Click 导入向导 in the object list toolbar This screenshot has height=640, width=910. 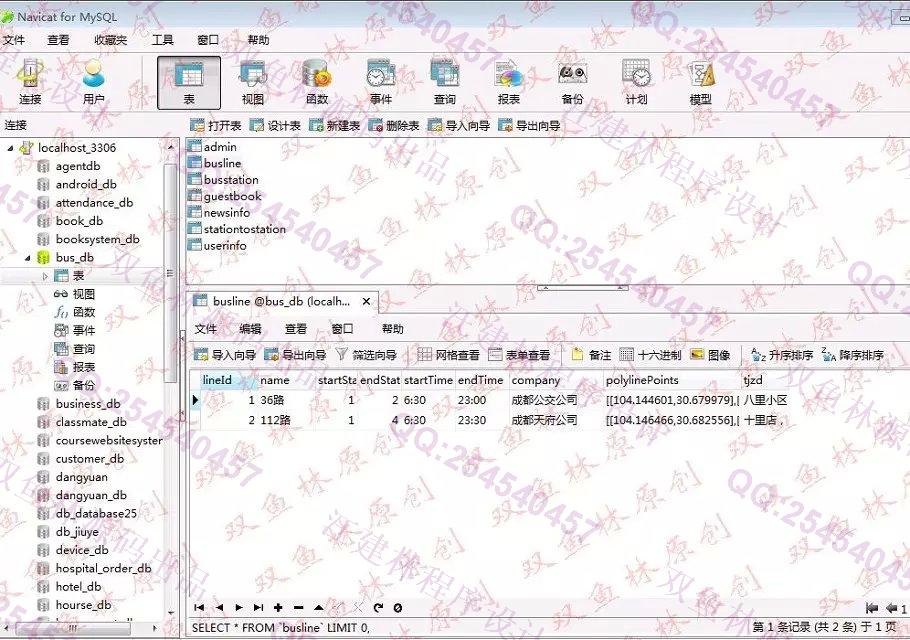[x=458, y=125]
